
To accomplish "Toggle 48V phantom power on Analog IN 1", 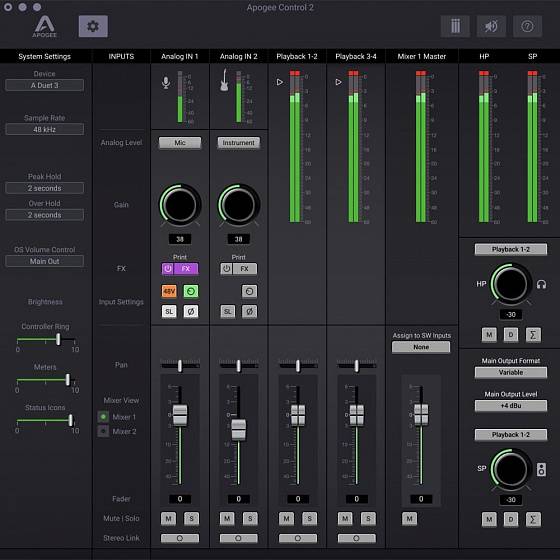I will point(169,291).
